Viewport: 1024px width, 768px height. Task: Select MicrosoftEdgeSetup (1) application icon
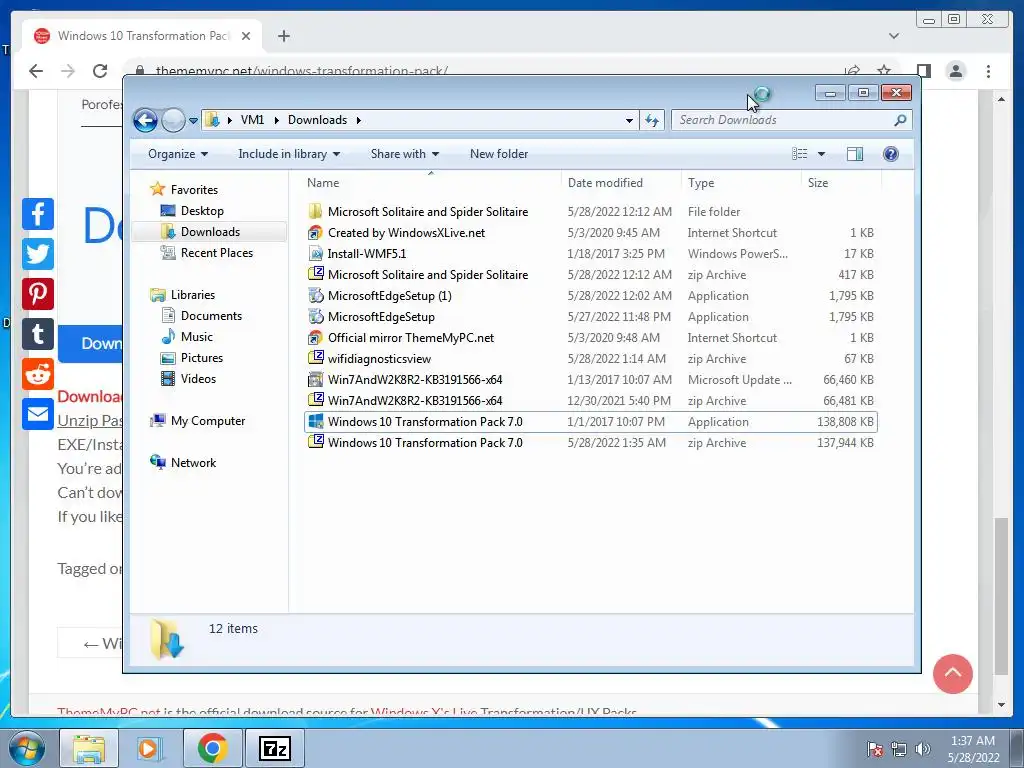click(x=315, y=295)
